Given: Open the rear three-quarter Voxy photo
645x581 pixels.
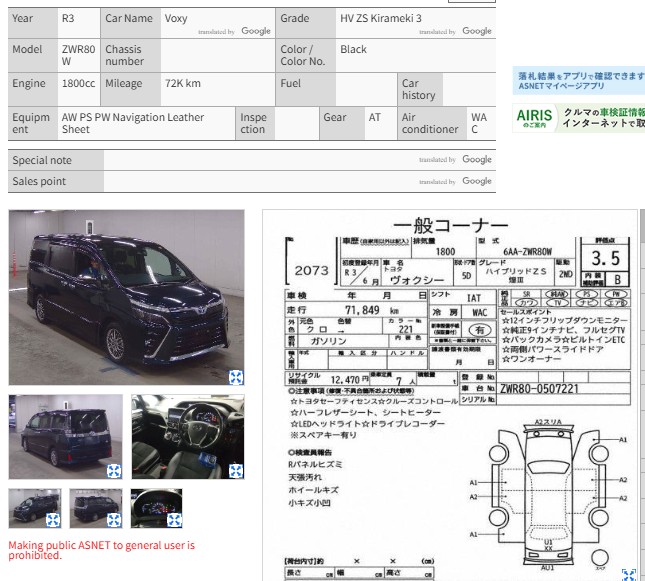Looking at the screenshot, I should tap(66, 437).
